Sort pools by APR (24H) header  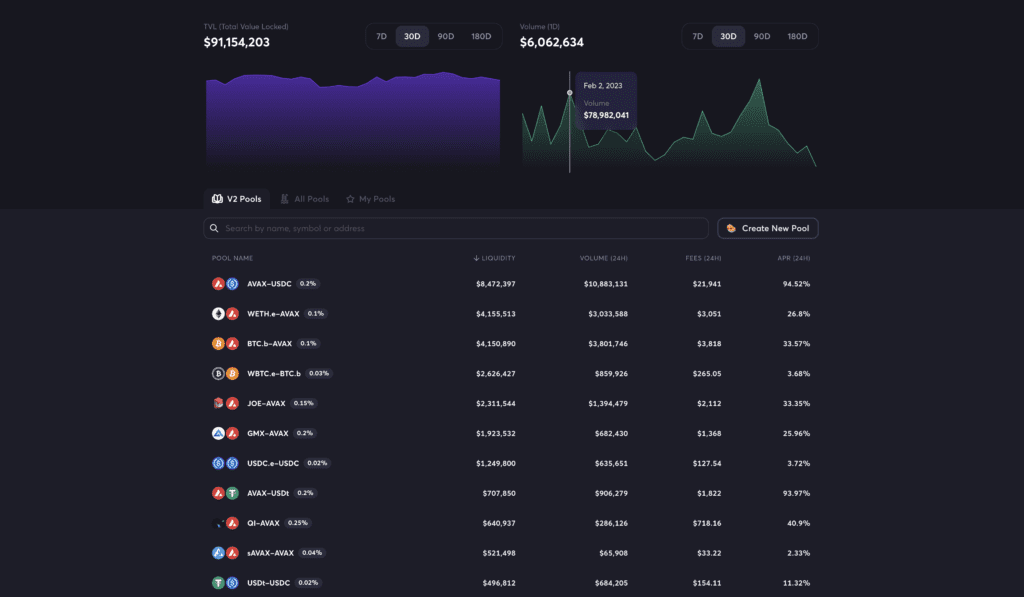tap(793, 258)
